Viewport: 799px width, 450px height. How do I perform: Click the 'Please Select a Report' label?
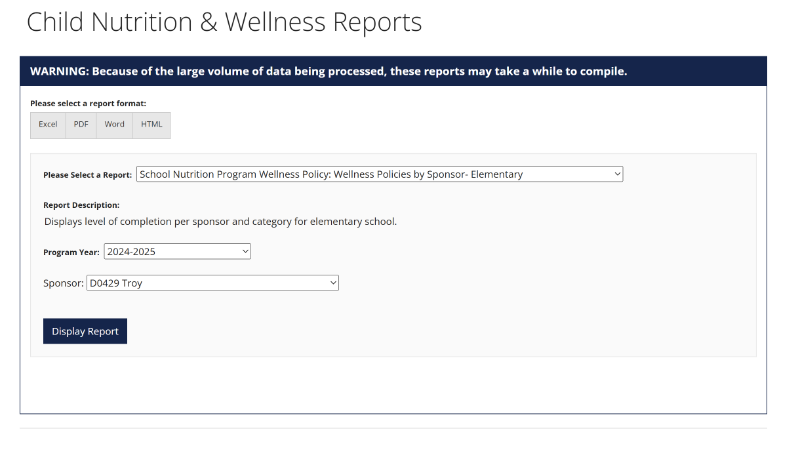coord(87,175)
